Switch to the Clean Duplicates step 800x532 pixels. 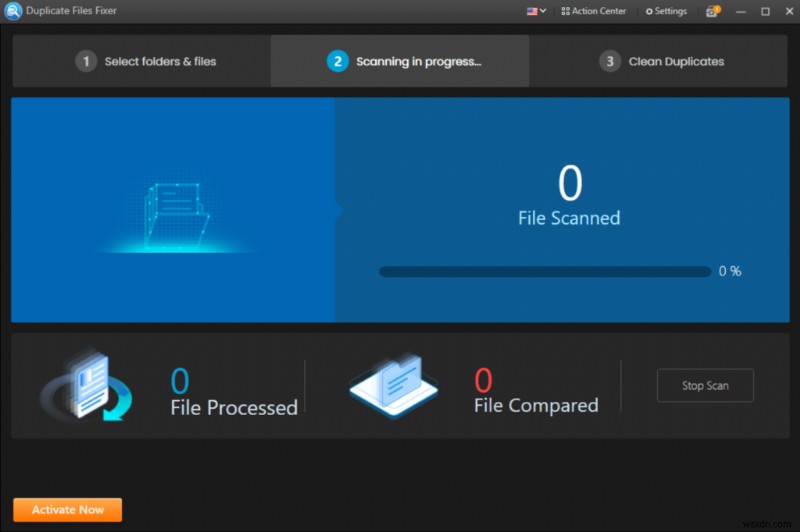[658, 61]
